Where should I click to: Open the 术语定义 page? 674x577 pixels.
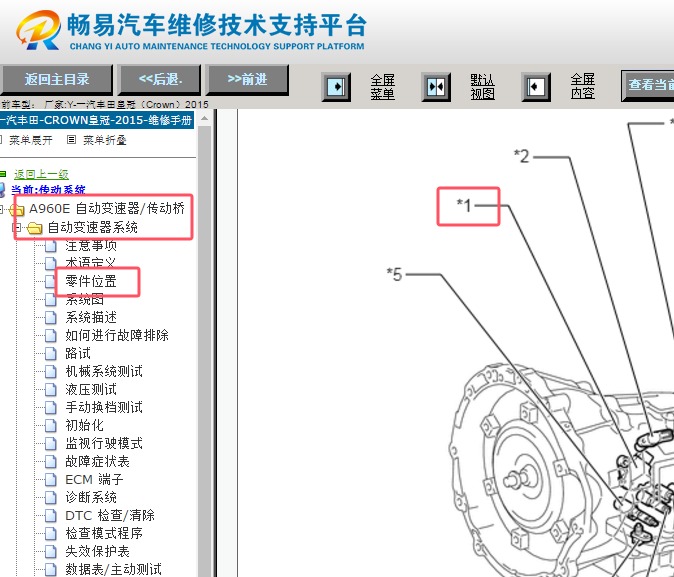[x=91, y=263]
